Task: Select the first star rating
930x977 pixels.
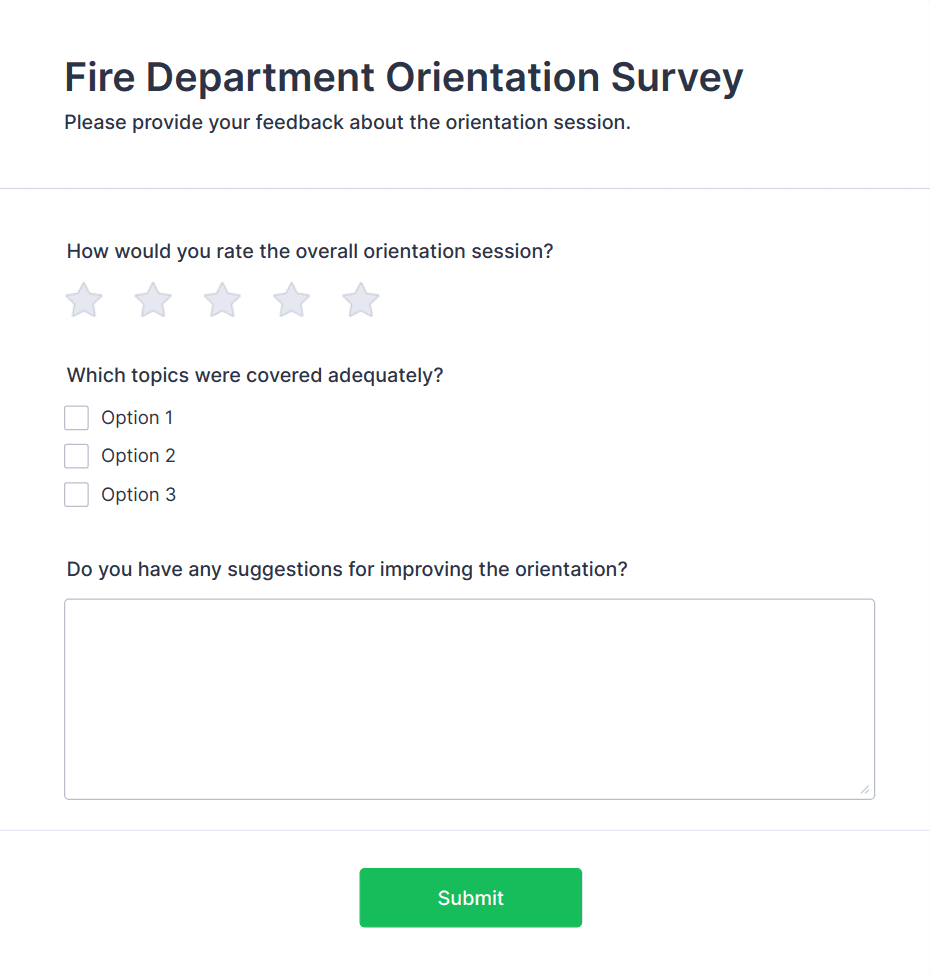Action: tap(84, 299)
